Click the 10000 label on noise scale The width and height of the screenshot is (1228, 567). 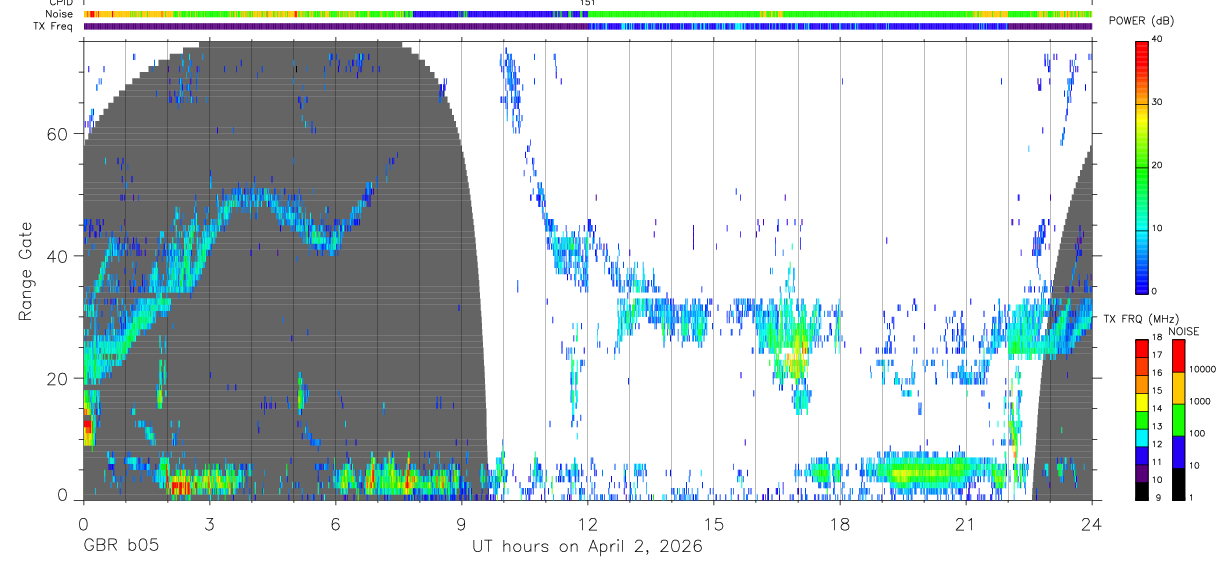[x=1201, y=369]
